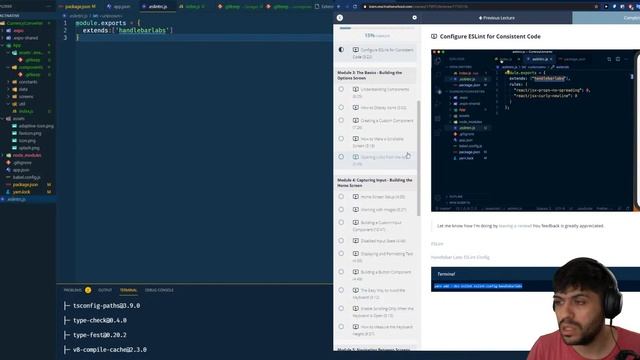The width and height of the screenshot is (640, 360).
Task: Click the course progress bar
Action: click(377, 28)
